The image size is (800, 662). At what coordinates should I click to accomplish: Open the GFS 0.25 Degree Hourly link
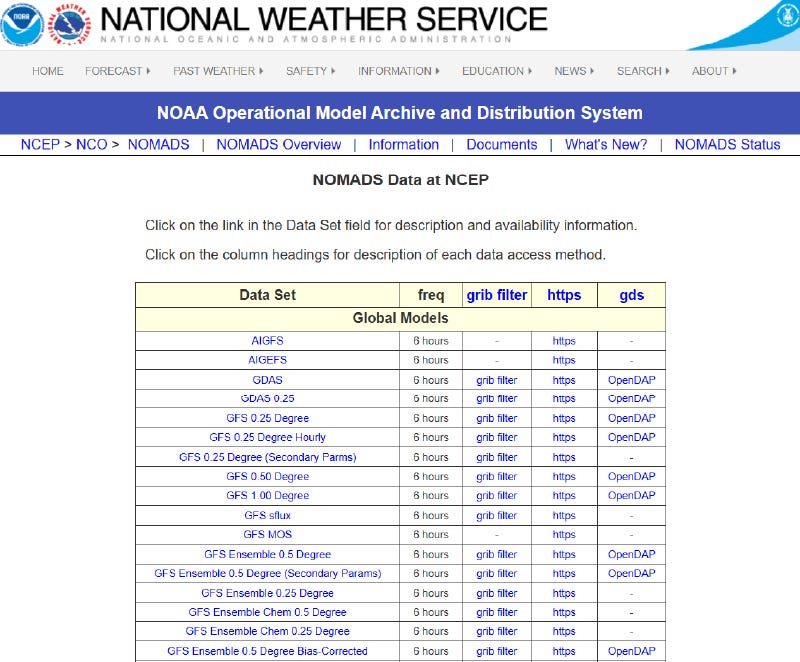(267, 437)
